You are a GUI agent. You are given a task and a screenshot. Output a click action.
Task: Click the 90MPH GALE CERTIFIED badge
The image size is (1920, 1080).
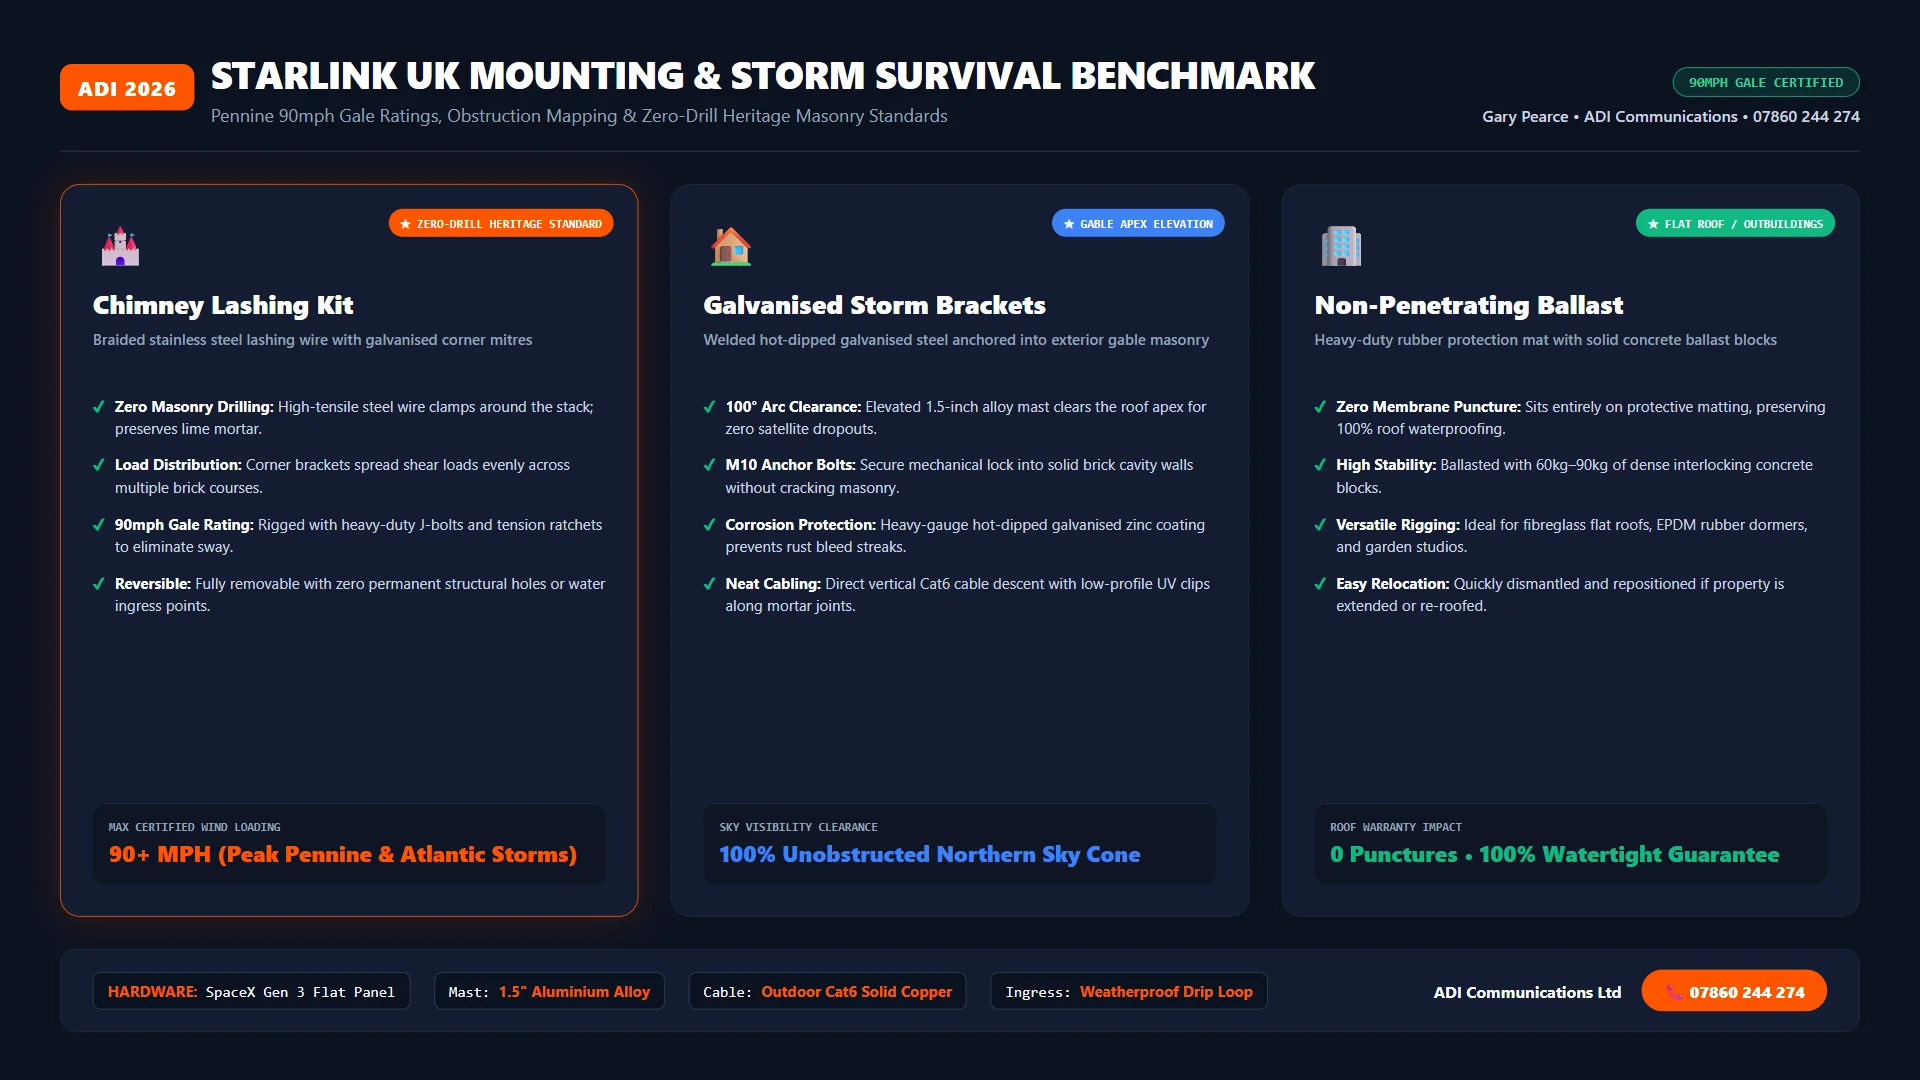pos(1766,82)
